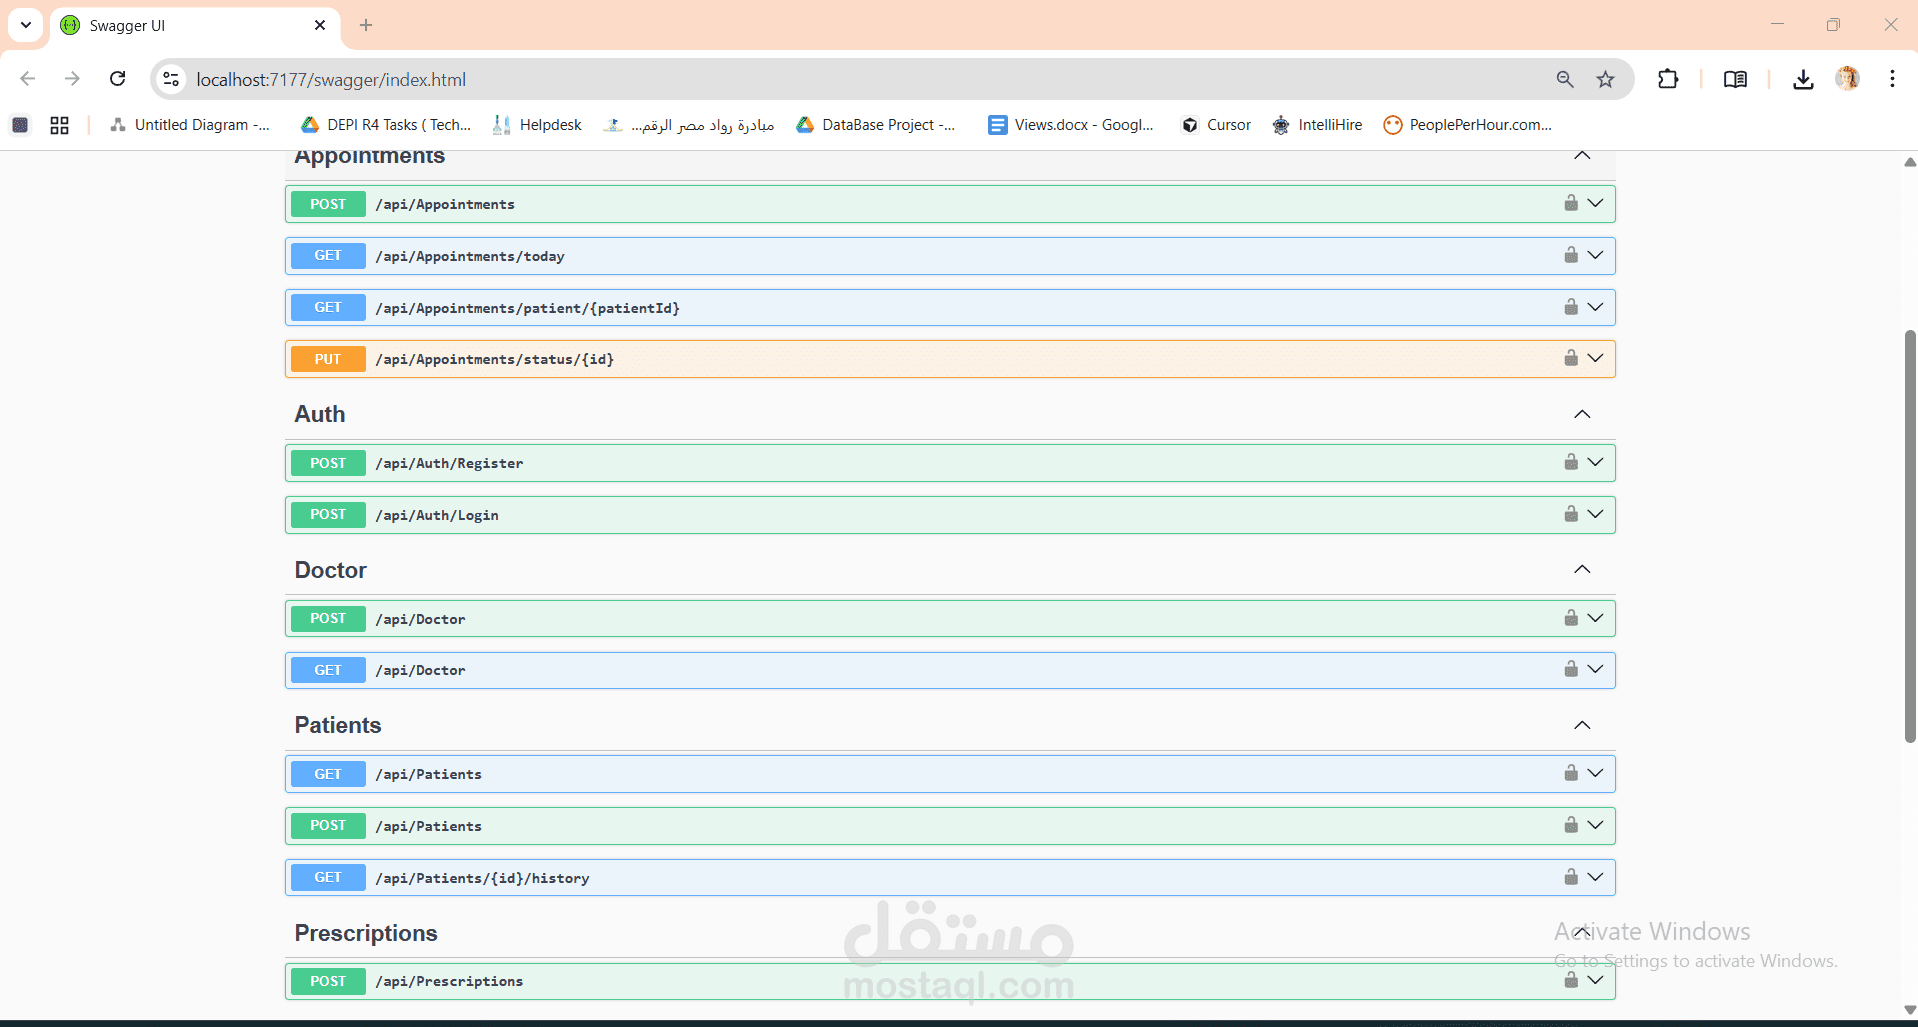
Task: Expand the POST /api/Appointments endpoint
Action: pos(1595,203)
